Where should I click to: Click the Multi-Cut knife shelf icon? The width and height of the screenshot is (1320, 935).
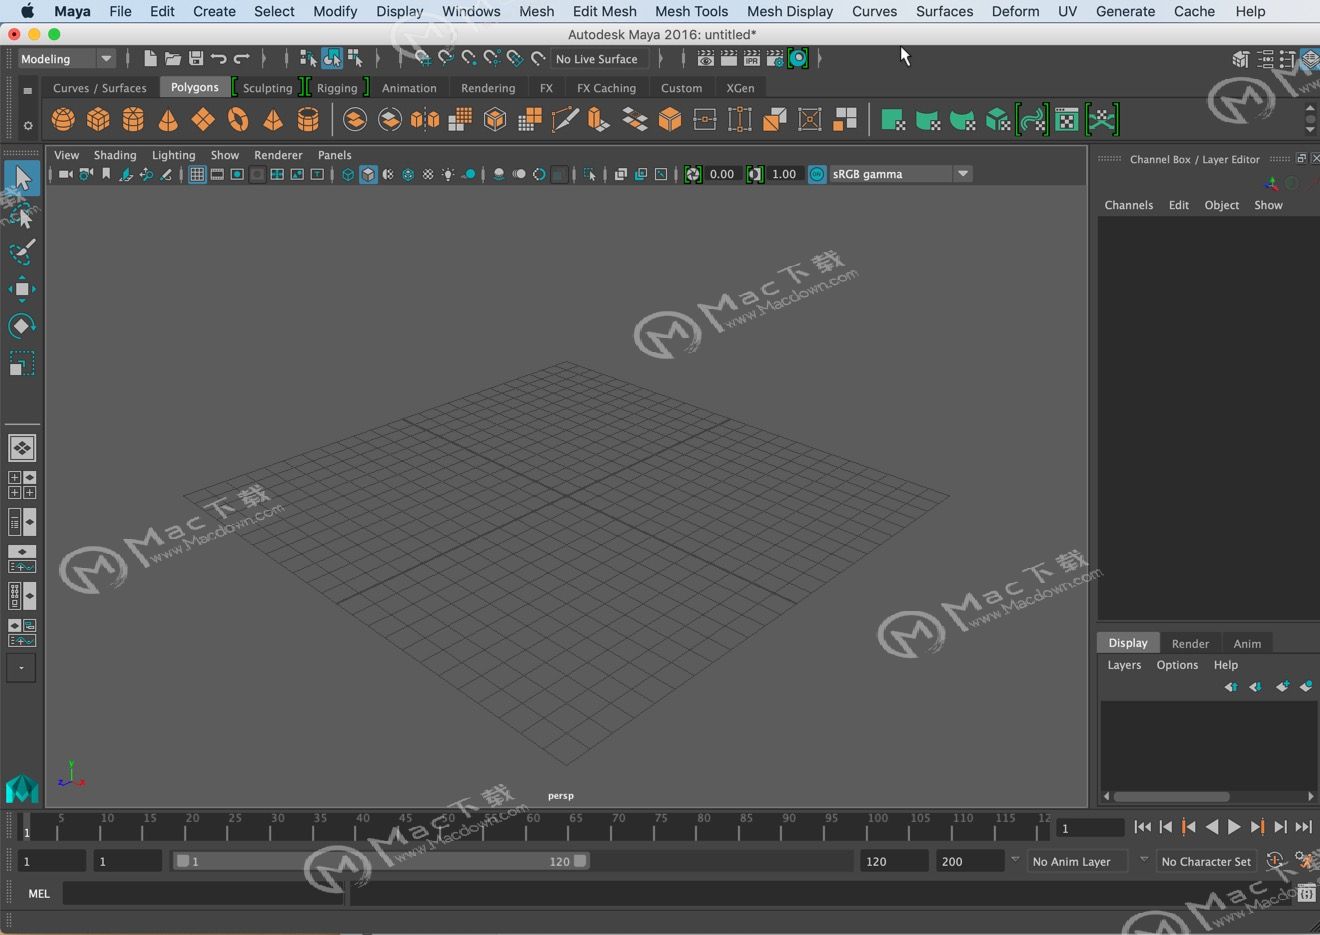[x=565, y=120]
